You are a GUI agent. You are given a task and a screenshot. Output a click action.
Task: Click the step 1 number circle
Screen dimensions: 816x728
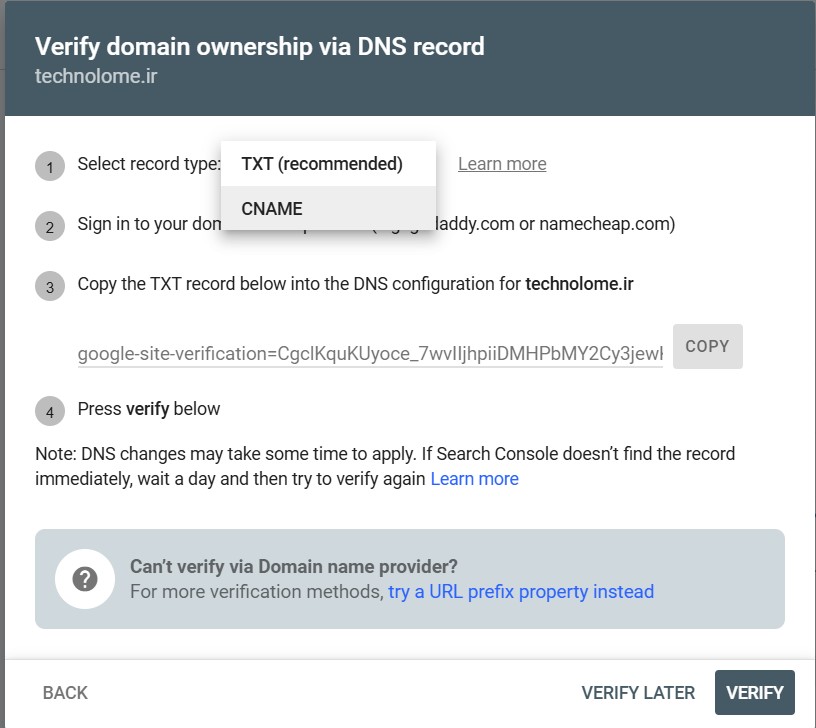50,166
